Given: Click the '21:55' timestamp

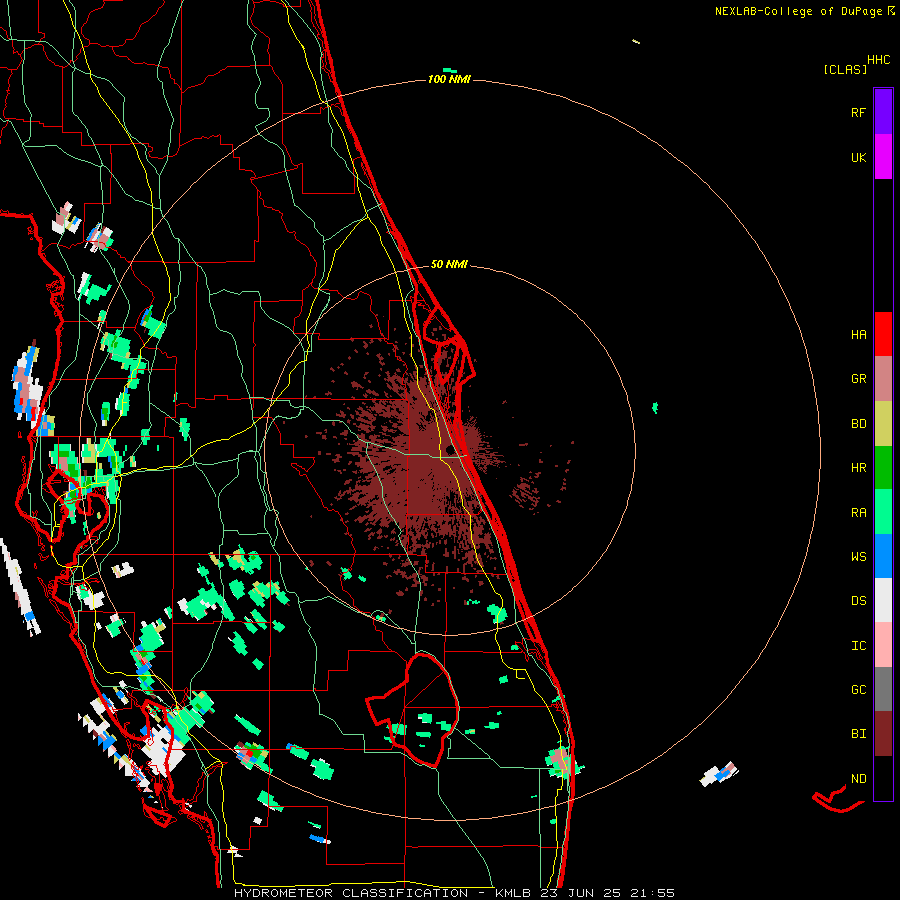Looking at the screenshot, I should (655, 893).
